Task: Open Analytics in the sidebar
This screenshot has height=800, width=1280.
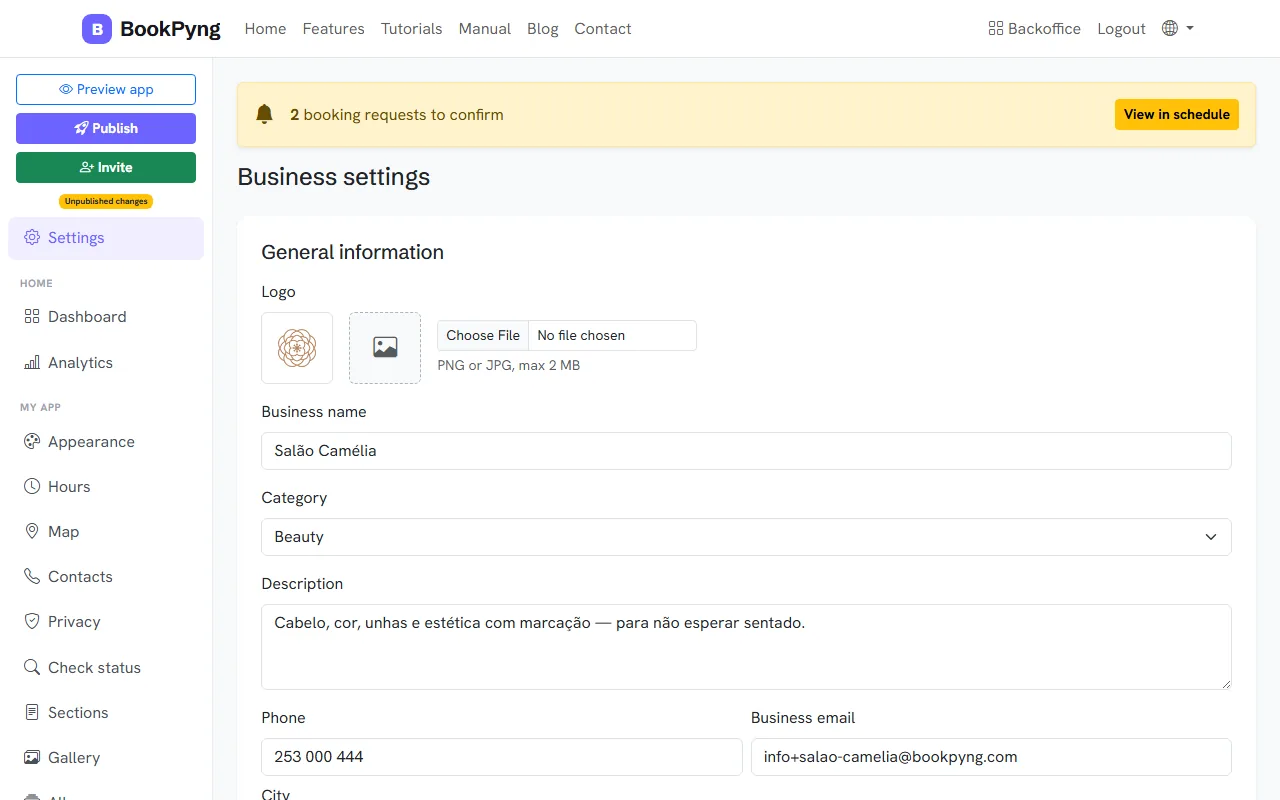Action: (106, 363)
